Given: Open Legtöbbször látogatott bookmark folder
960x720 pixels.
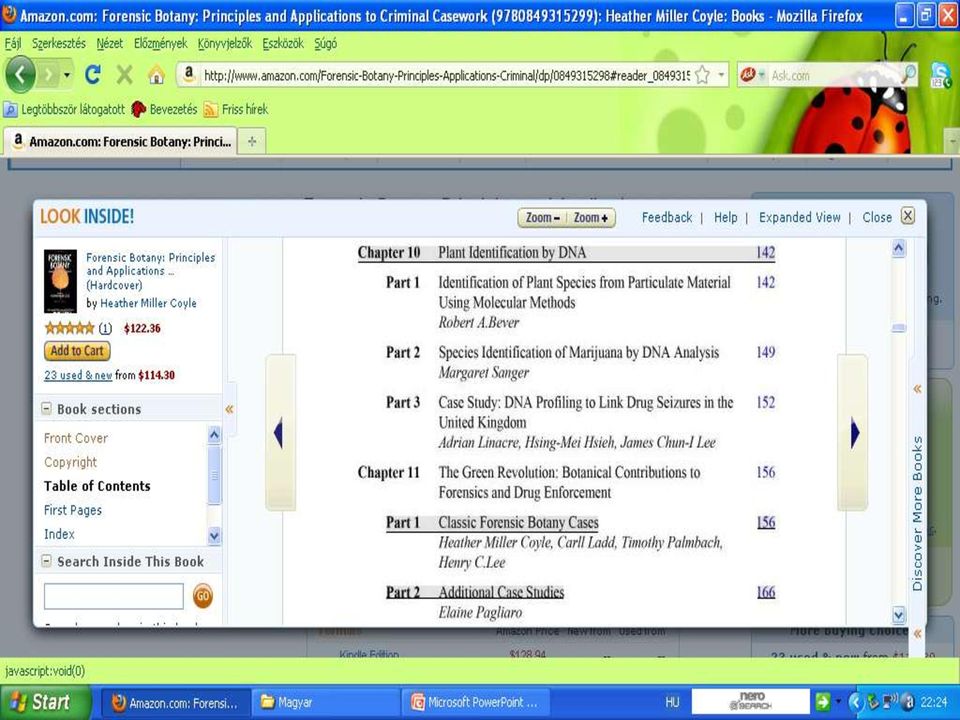Looking at the screenshot, I should [64, 110].
